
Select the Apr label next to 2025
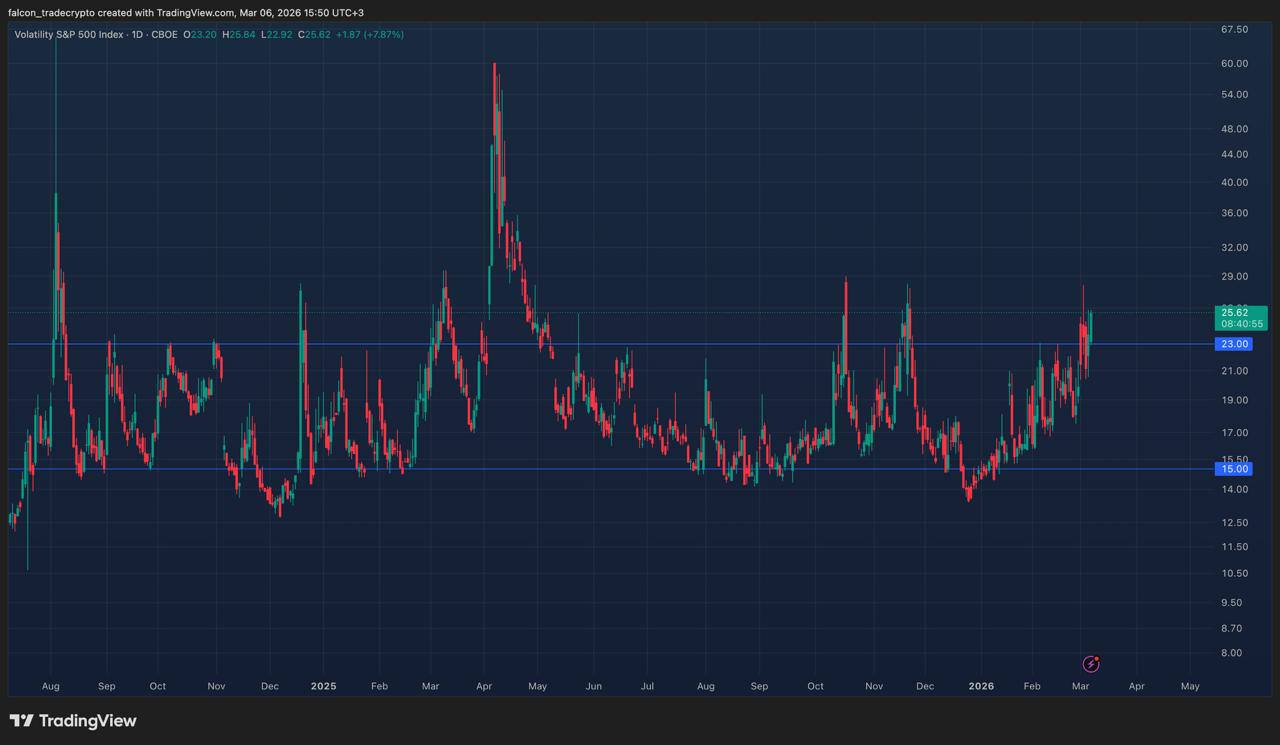[484, 687]
